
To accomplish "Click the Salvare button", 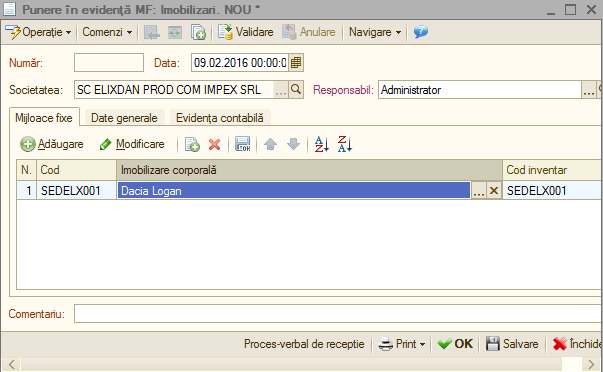I will click(x=512, y=344).
